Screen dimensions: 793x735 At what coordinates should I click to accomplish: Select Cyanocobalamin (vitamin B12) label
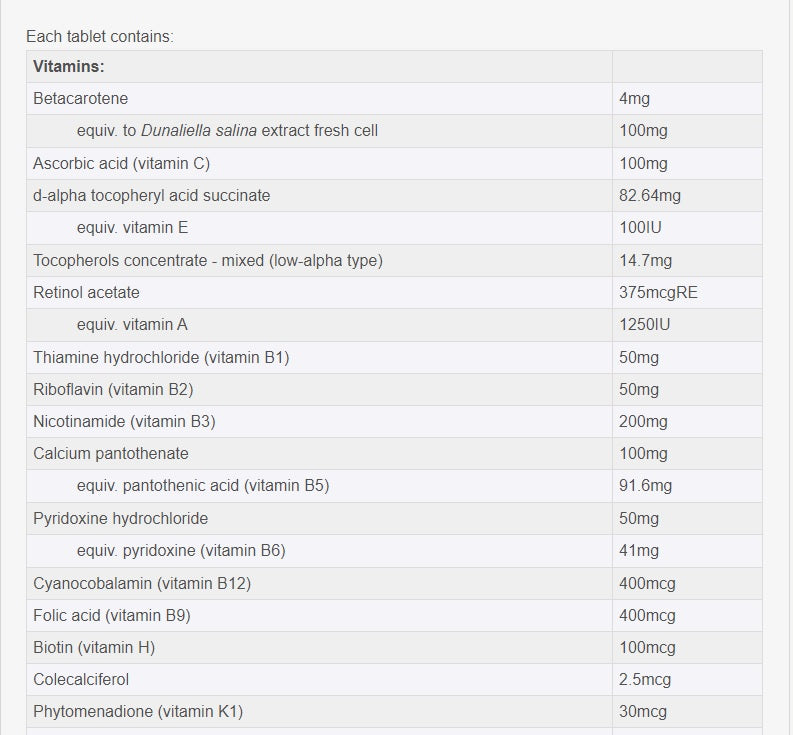point(142,583)
